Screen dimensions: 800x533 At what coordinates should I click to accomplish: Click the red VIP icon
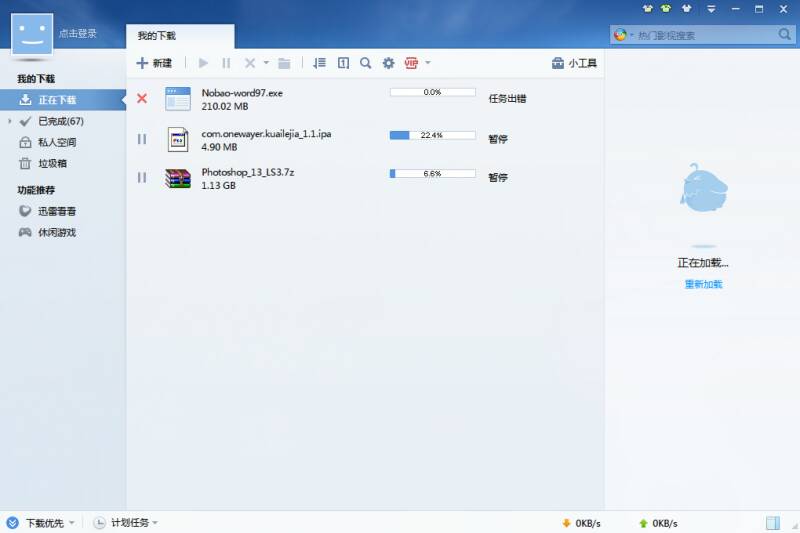(x=411, y=63)
